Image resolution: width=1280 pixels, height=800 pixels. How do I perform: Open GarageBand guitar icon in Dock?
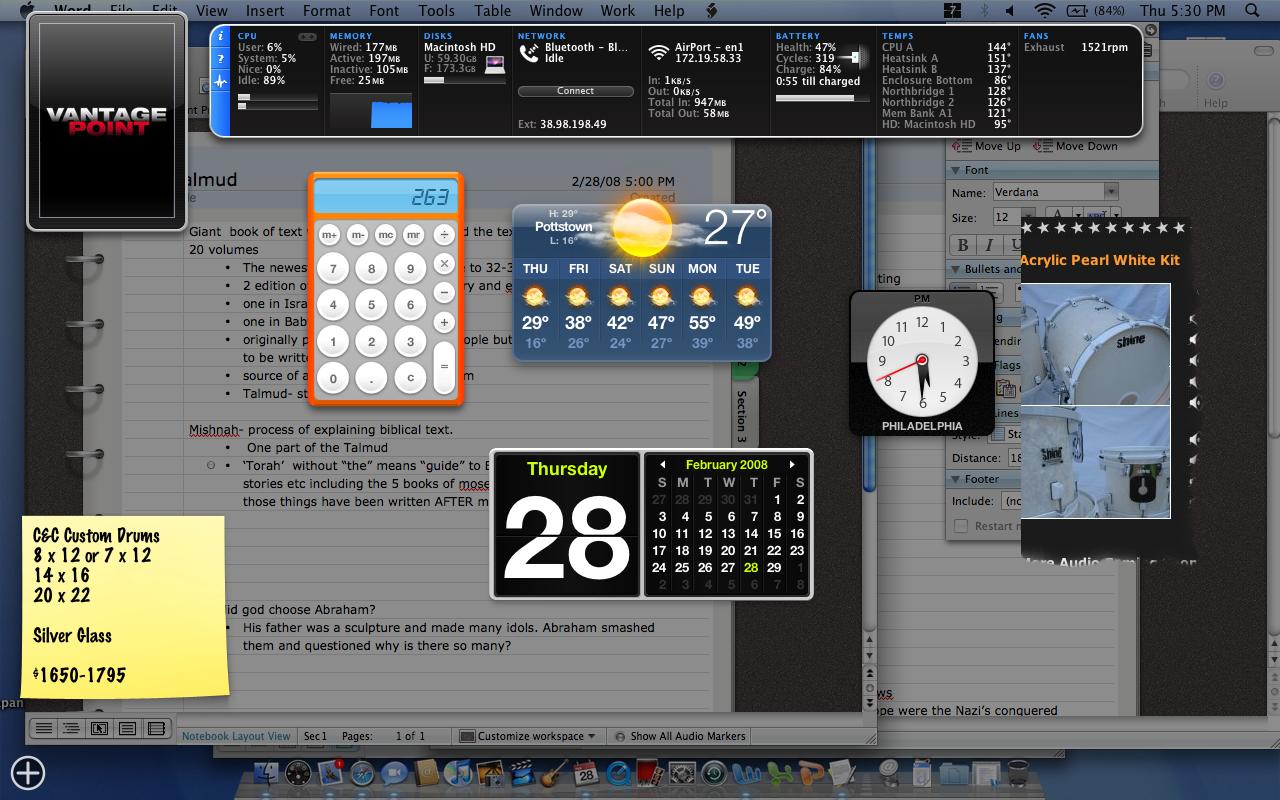[x=554, y=773]
